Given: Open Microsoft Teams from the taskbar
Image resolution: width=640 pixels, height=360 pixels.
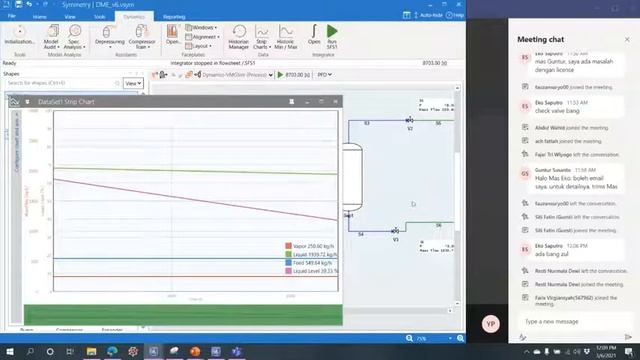Looking at the screenshot, I should (237, 351).
